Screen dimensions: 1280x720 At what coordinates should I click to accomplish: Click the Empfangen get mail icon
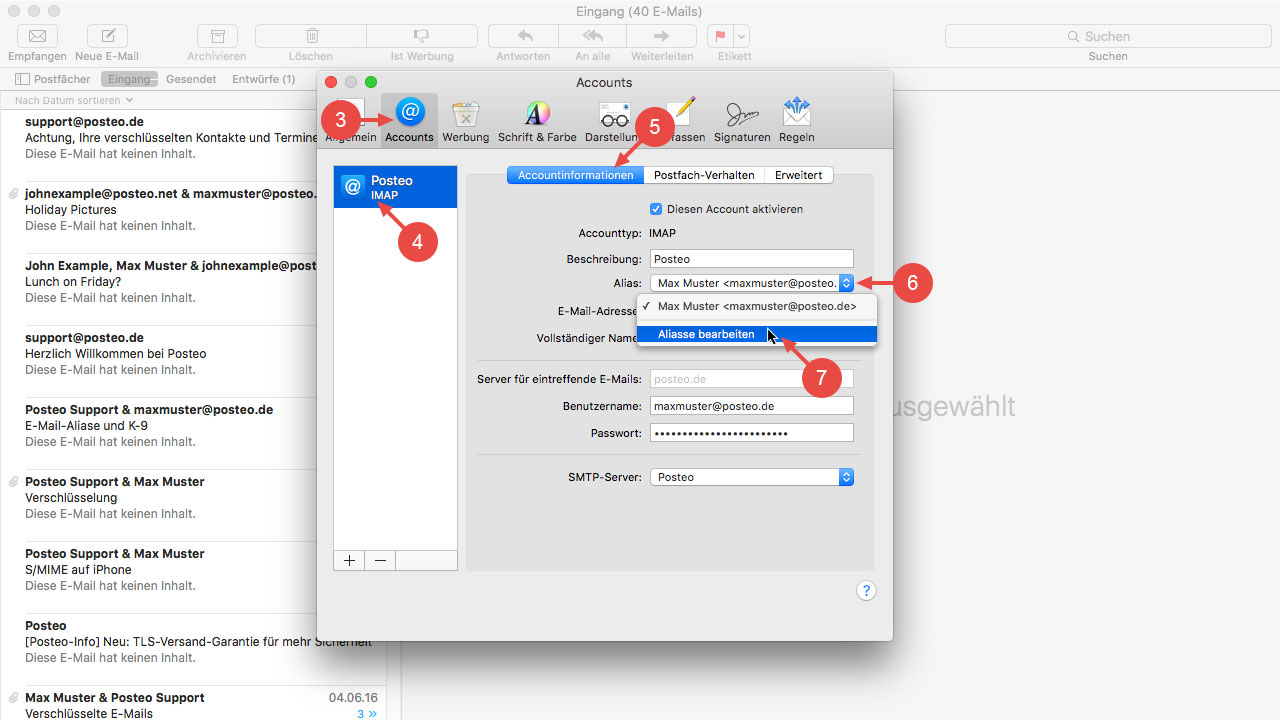(x=37, y=37)
